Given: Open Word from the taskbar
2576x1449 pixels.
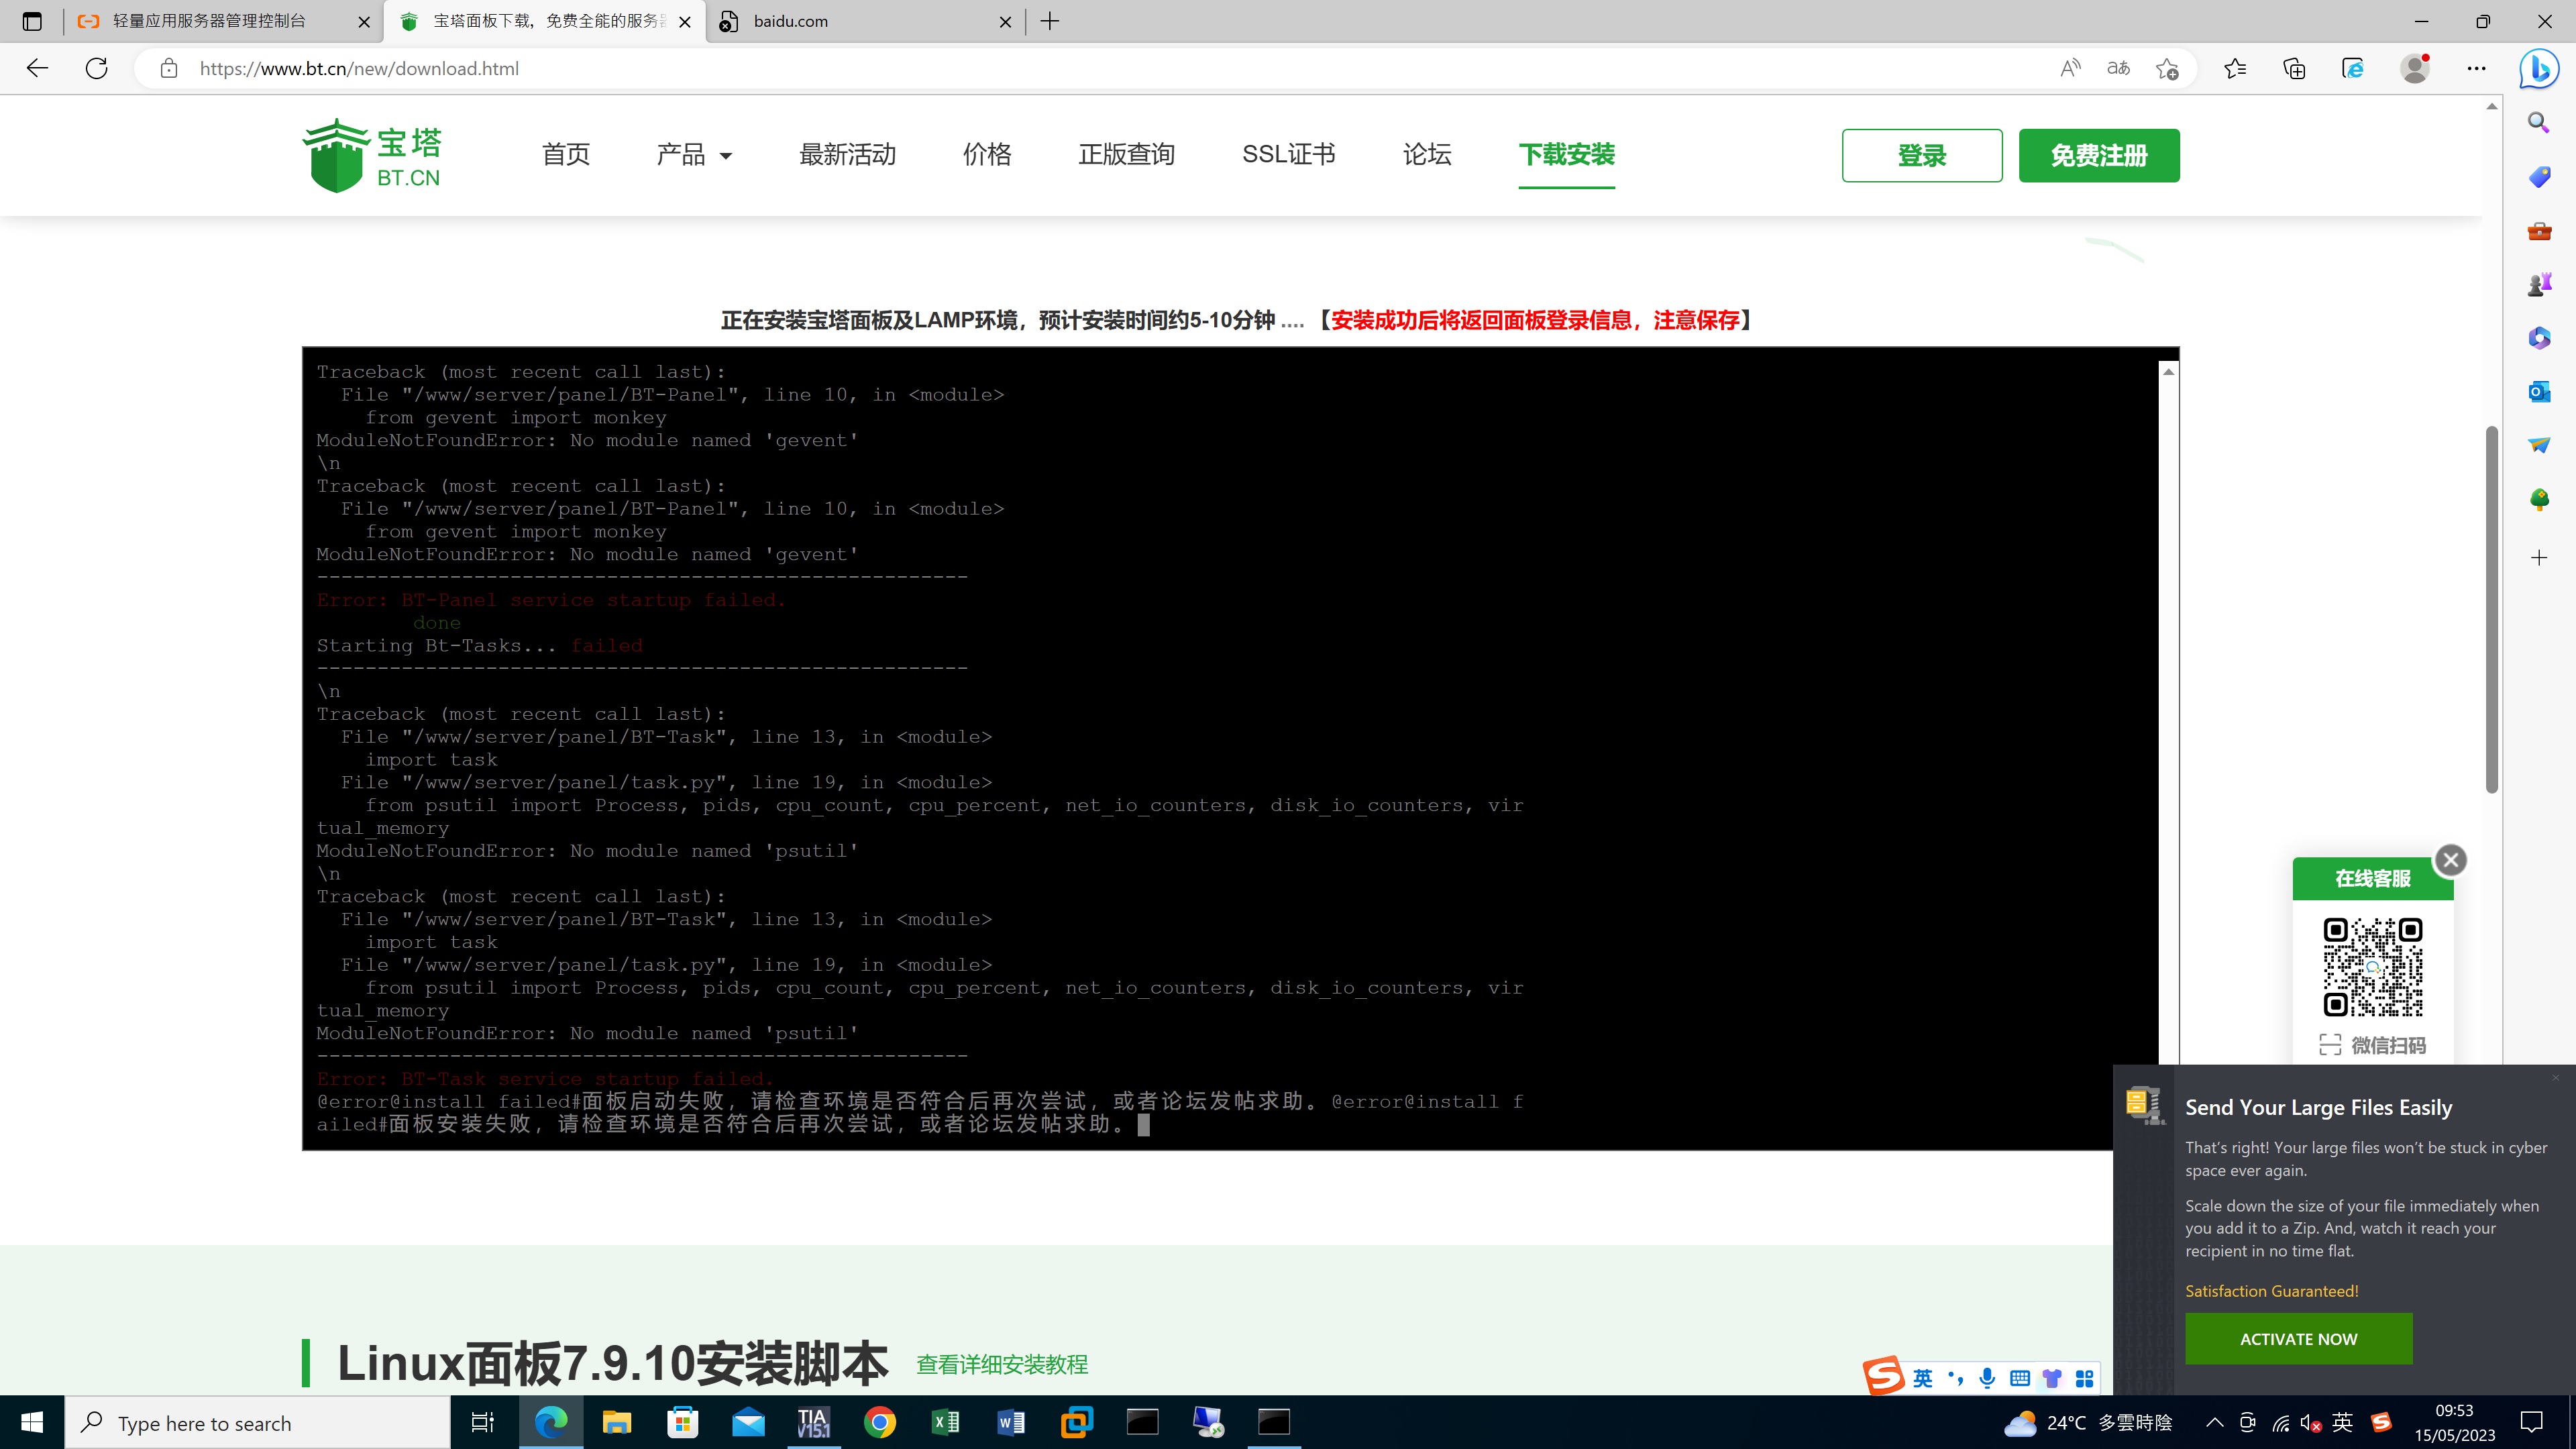Looking at the screenshot, I should pos(1011,1422).
